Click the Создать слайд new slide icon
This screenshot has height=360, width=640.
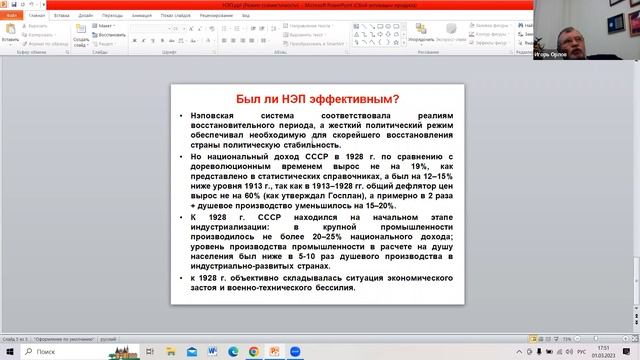click(x=81, y=29)
